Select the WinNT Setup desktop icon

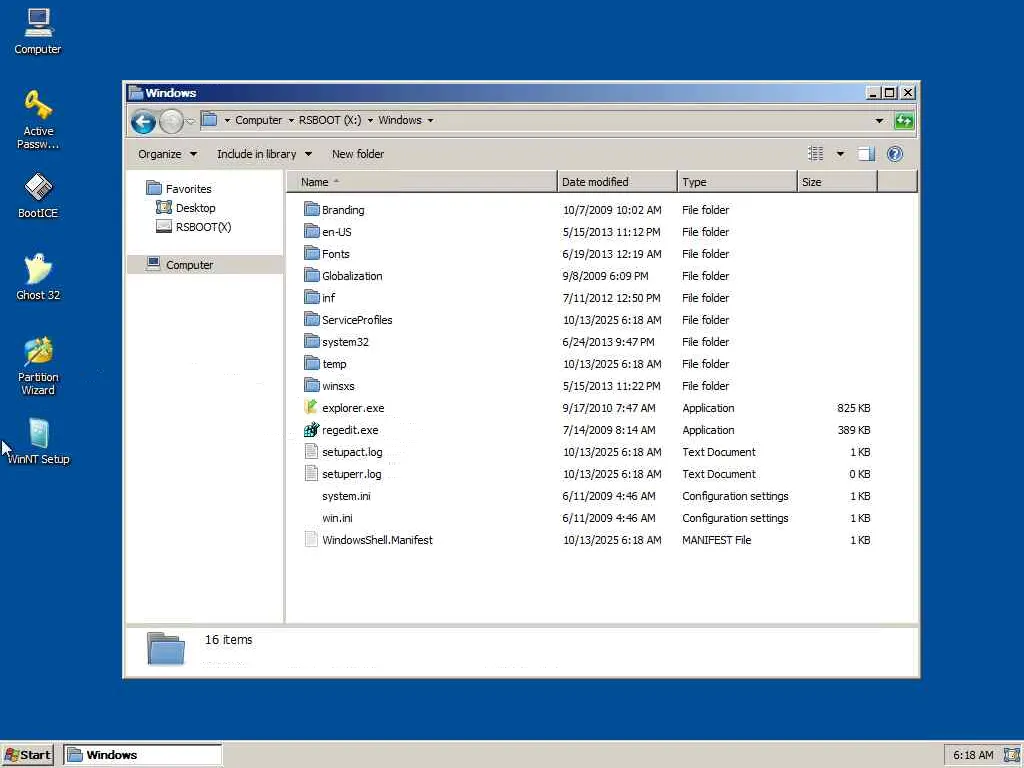click(x=38, y=441)
